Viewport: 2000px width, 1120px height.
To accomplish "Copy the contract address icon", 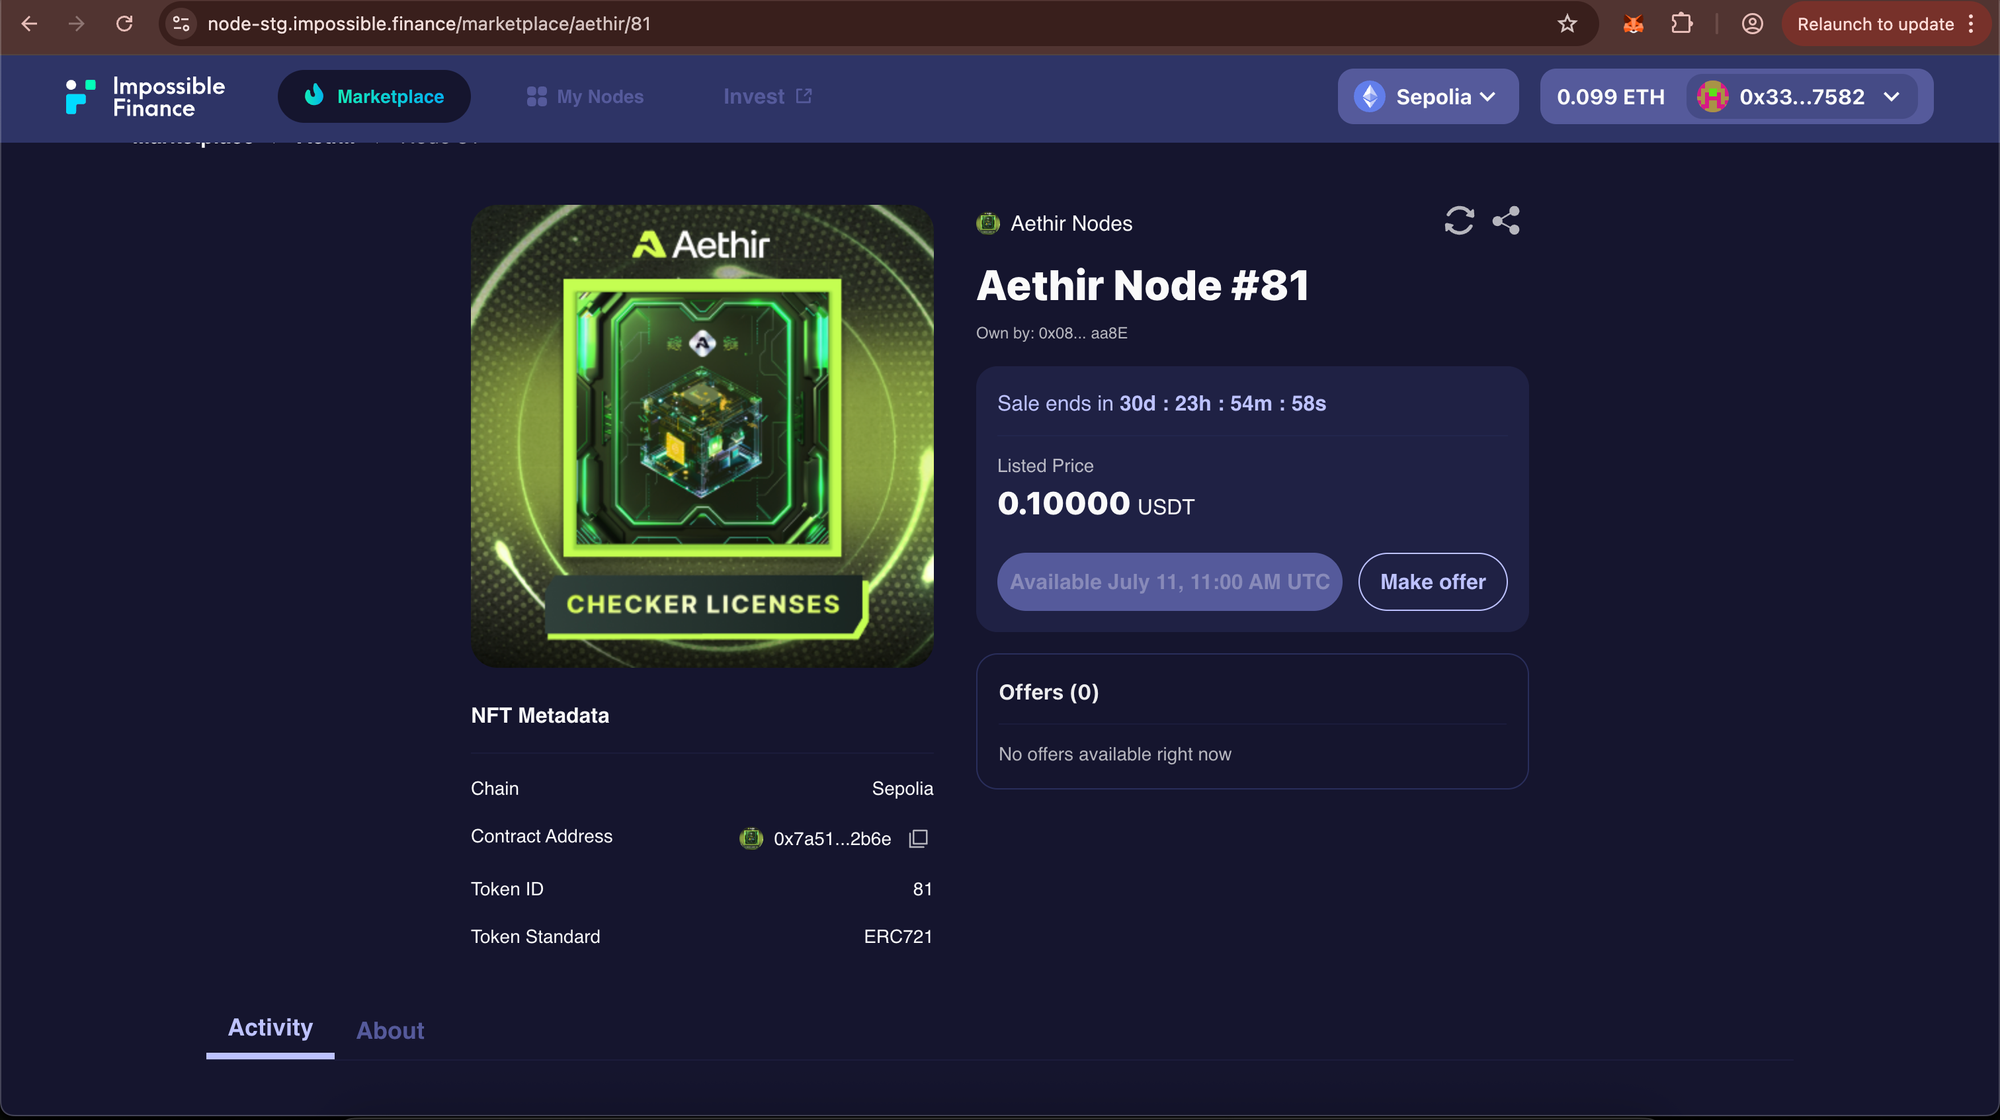I will (918, 838).
